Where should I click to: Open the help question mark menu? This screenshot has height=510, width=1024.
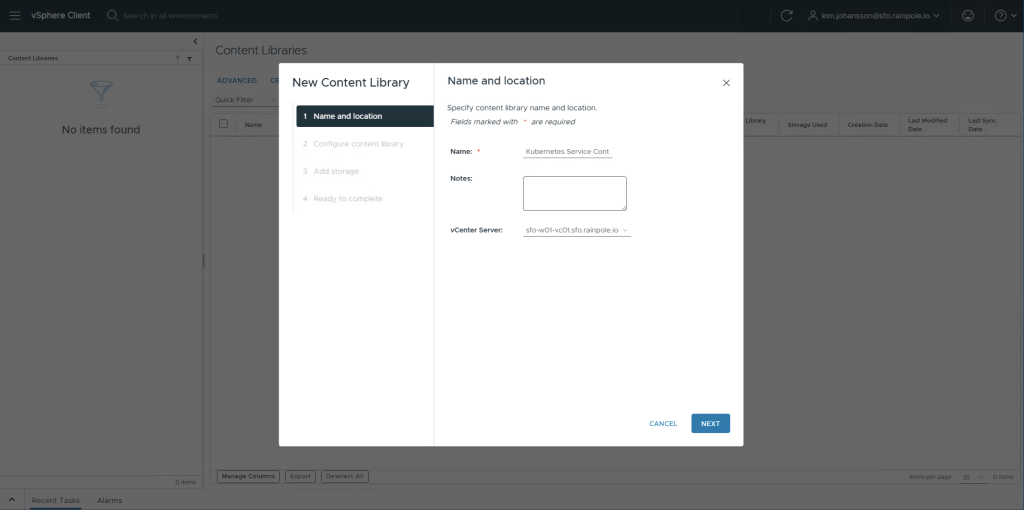tap(1001, 16)
